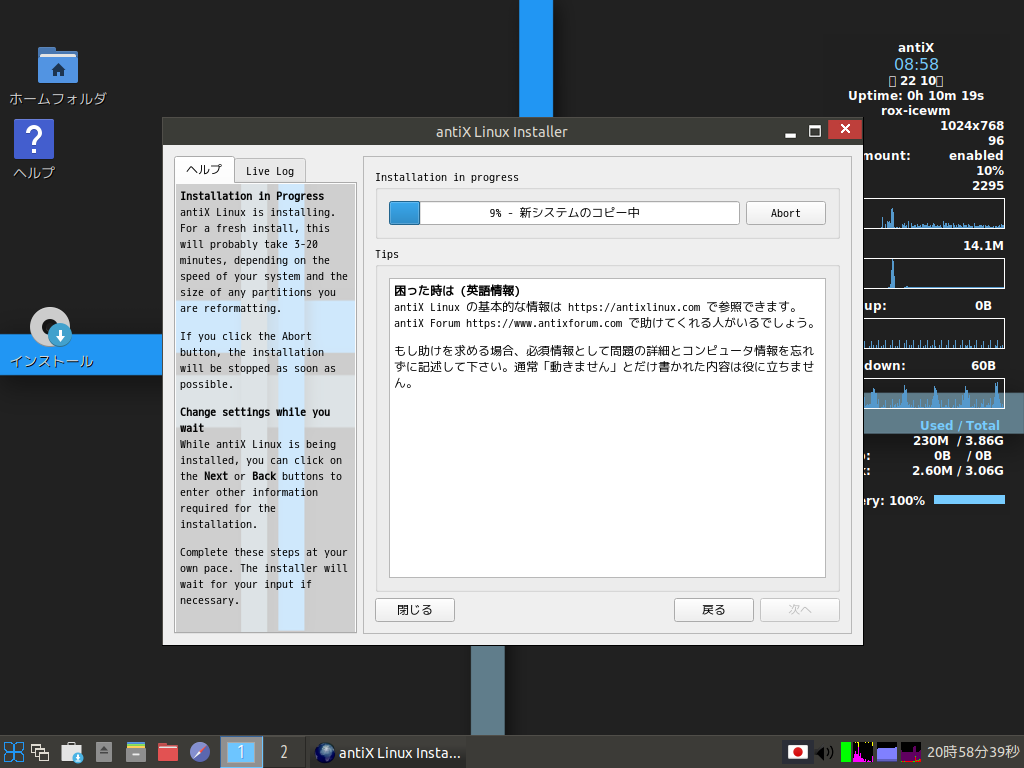Click the purple network monitor tray graph

tap(910, 752)
